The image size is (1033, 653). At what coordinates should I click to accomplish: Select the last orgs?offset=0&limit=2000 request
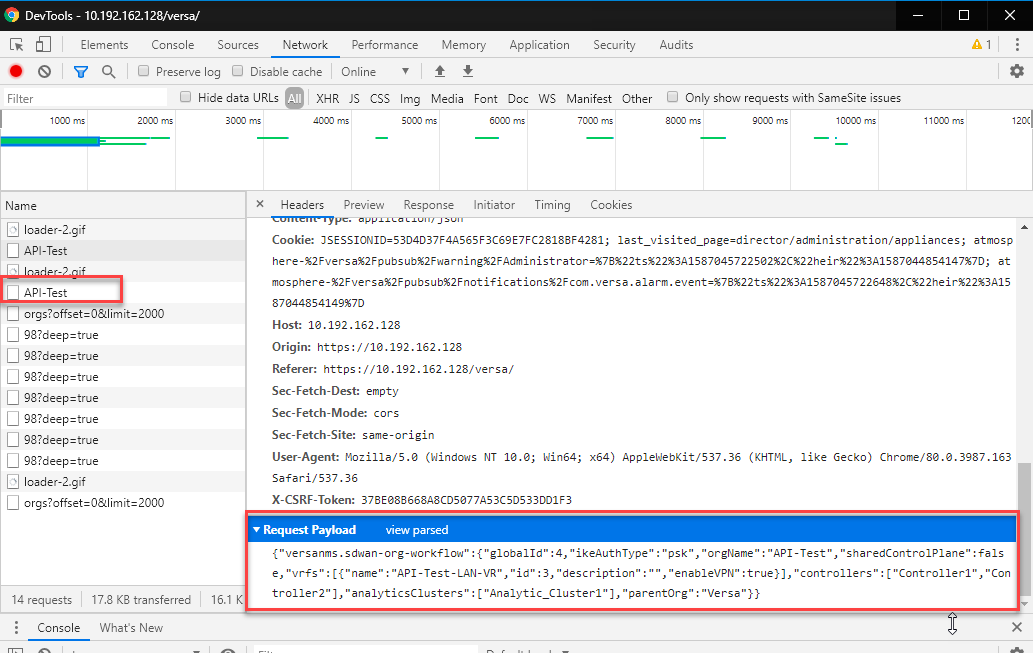(123, 503)
